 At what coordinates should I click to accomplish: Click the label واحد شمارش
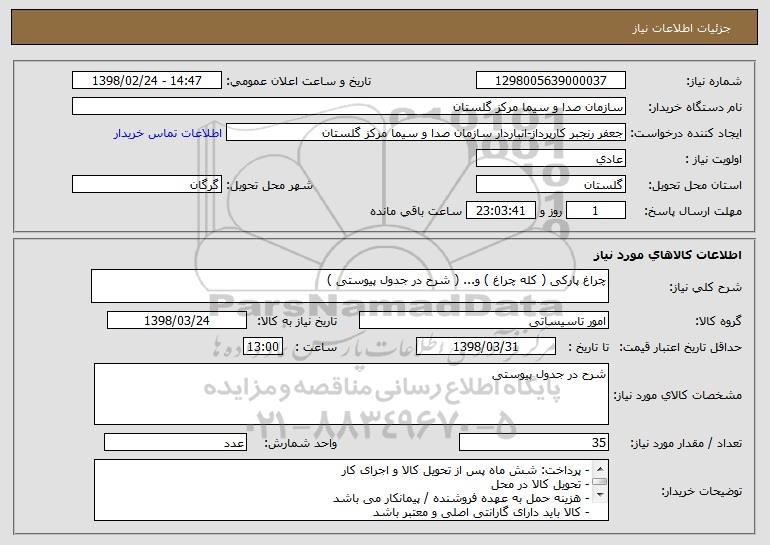[301, 443]
